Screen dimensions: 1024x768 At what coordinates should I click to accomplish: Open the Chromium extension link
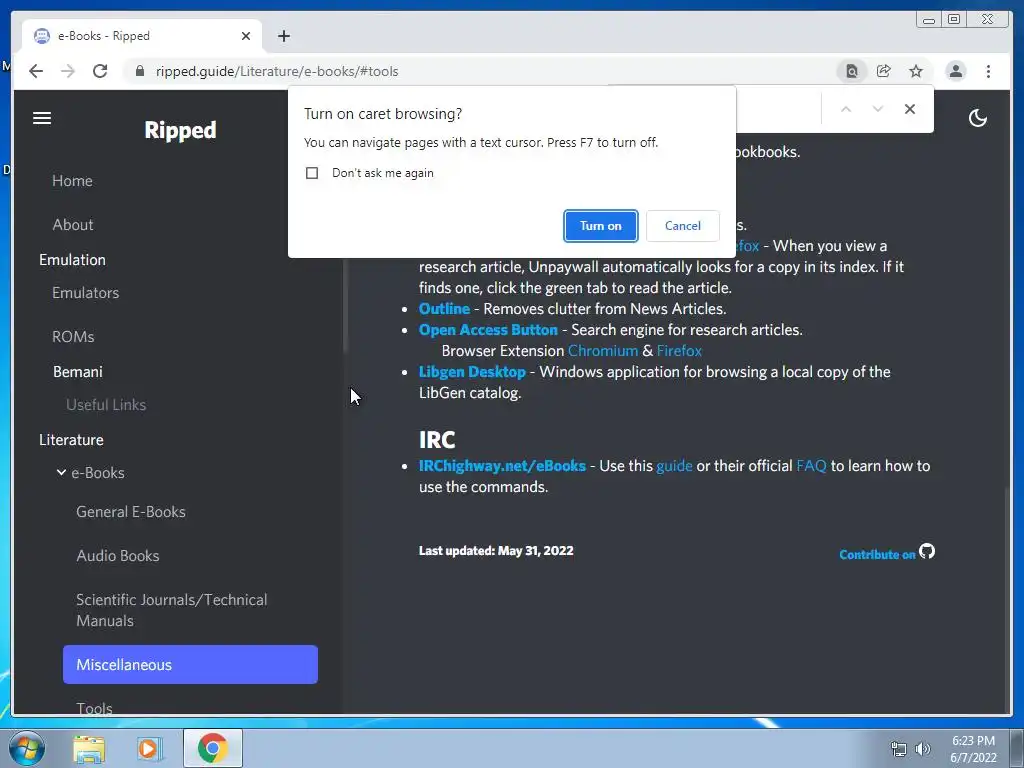(603, 351)
